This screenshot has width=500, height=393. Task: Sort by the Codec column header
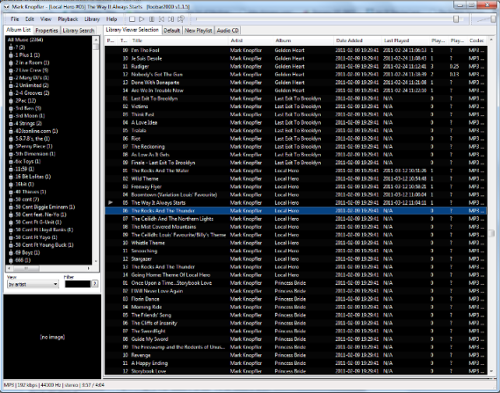click(476, 40)
